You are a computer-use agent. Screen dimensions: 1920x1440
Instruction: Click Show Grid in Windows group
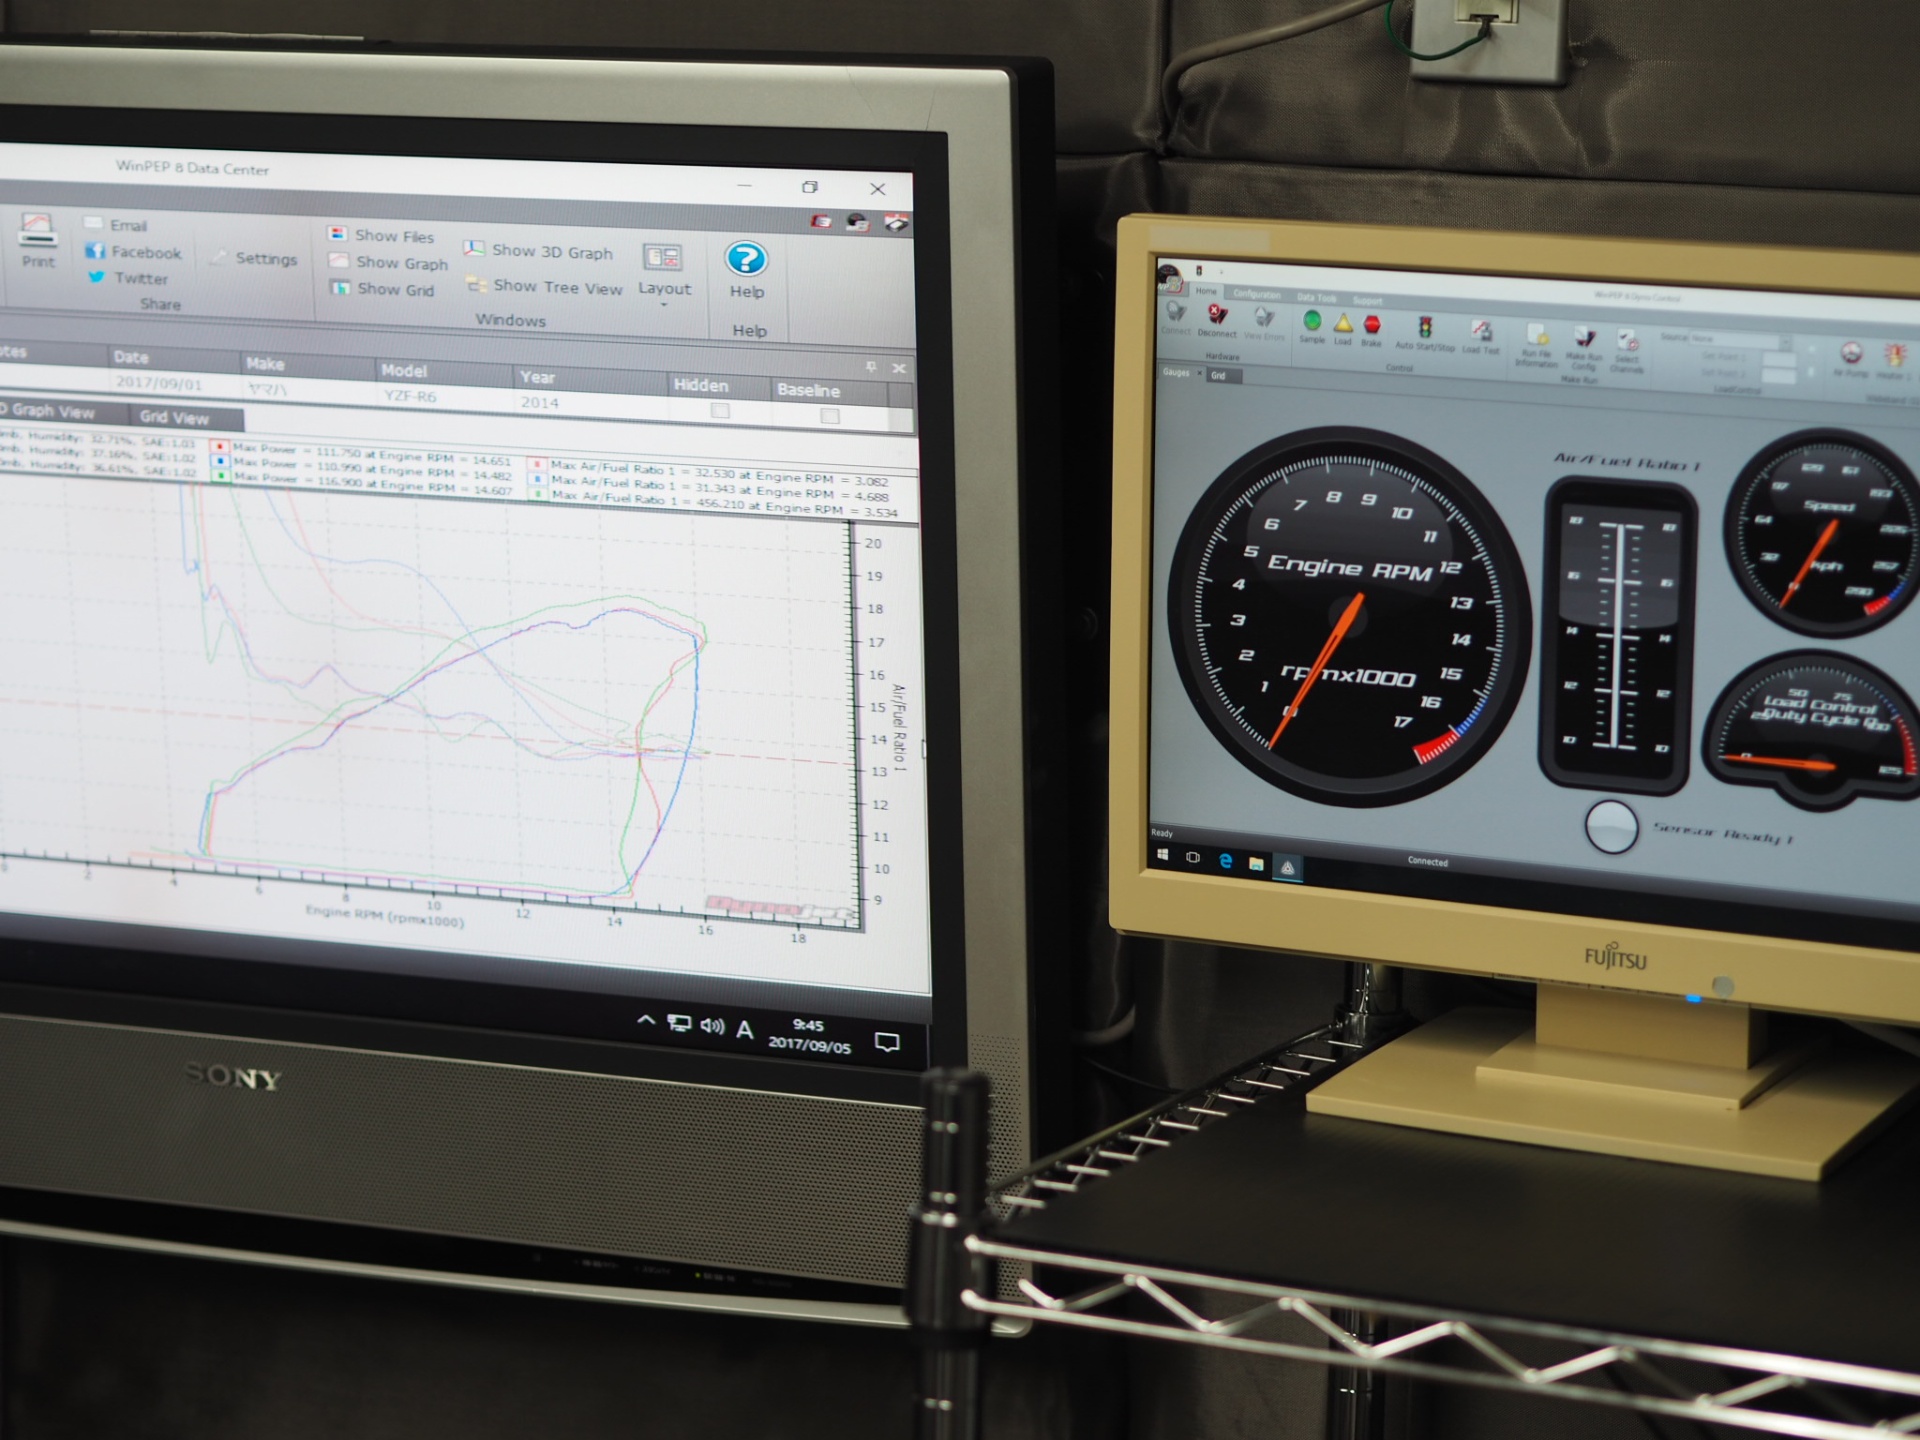point(382,289)
